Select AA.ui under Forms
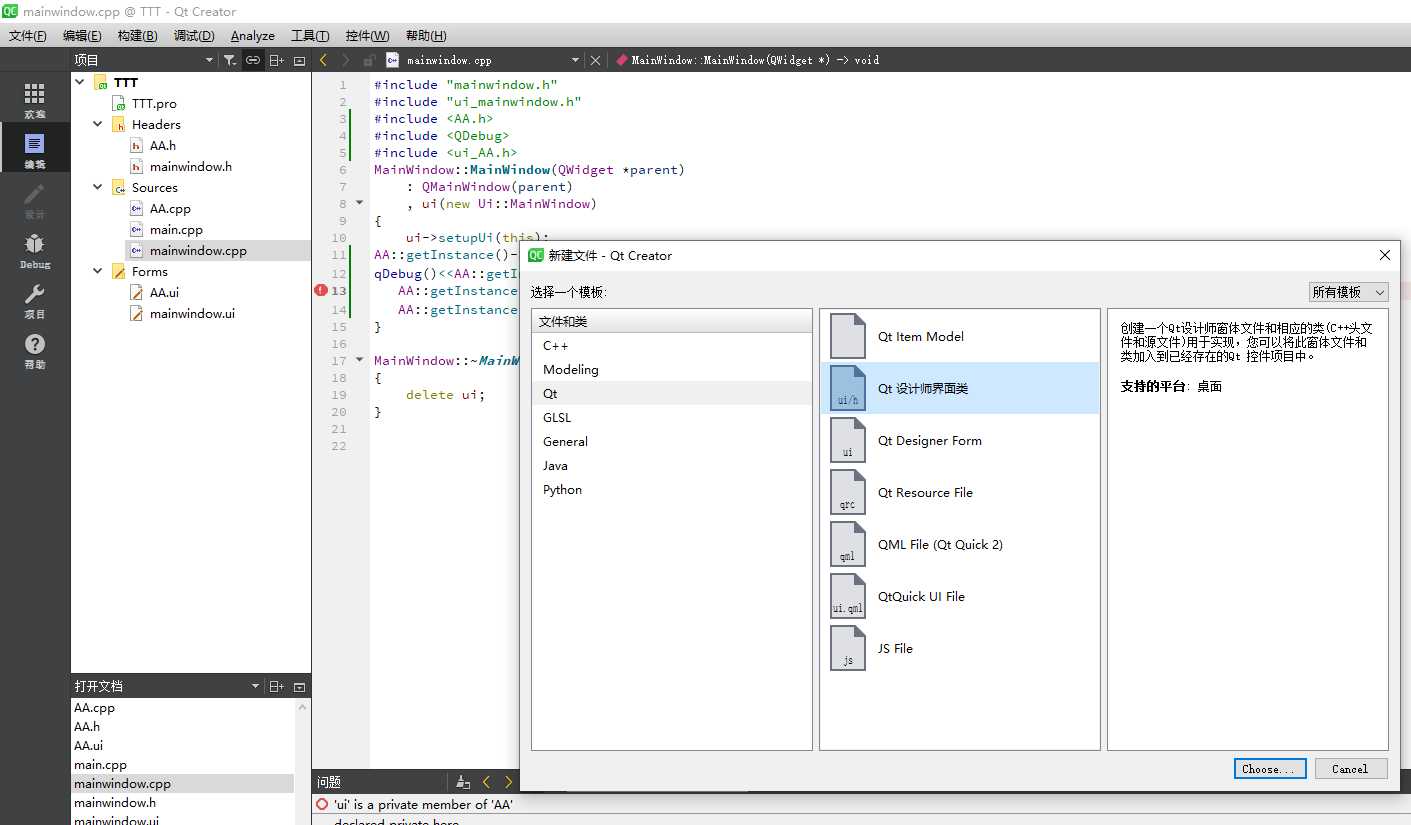 (164, 292)
